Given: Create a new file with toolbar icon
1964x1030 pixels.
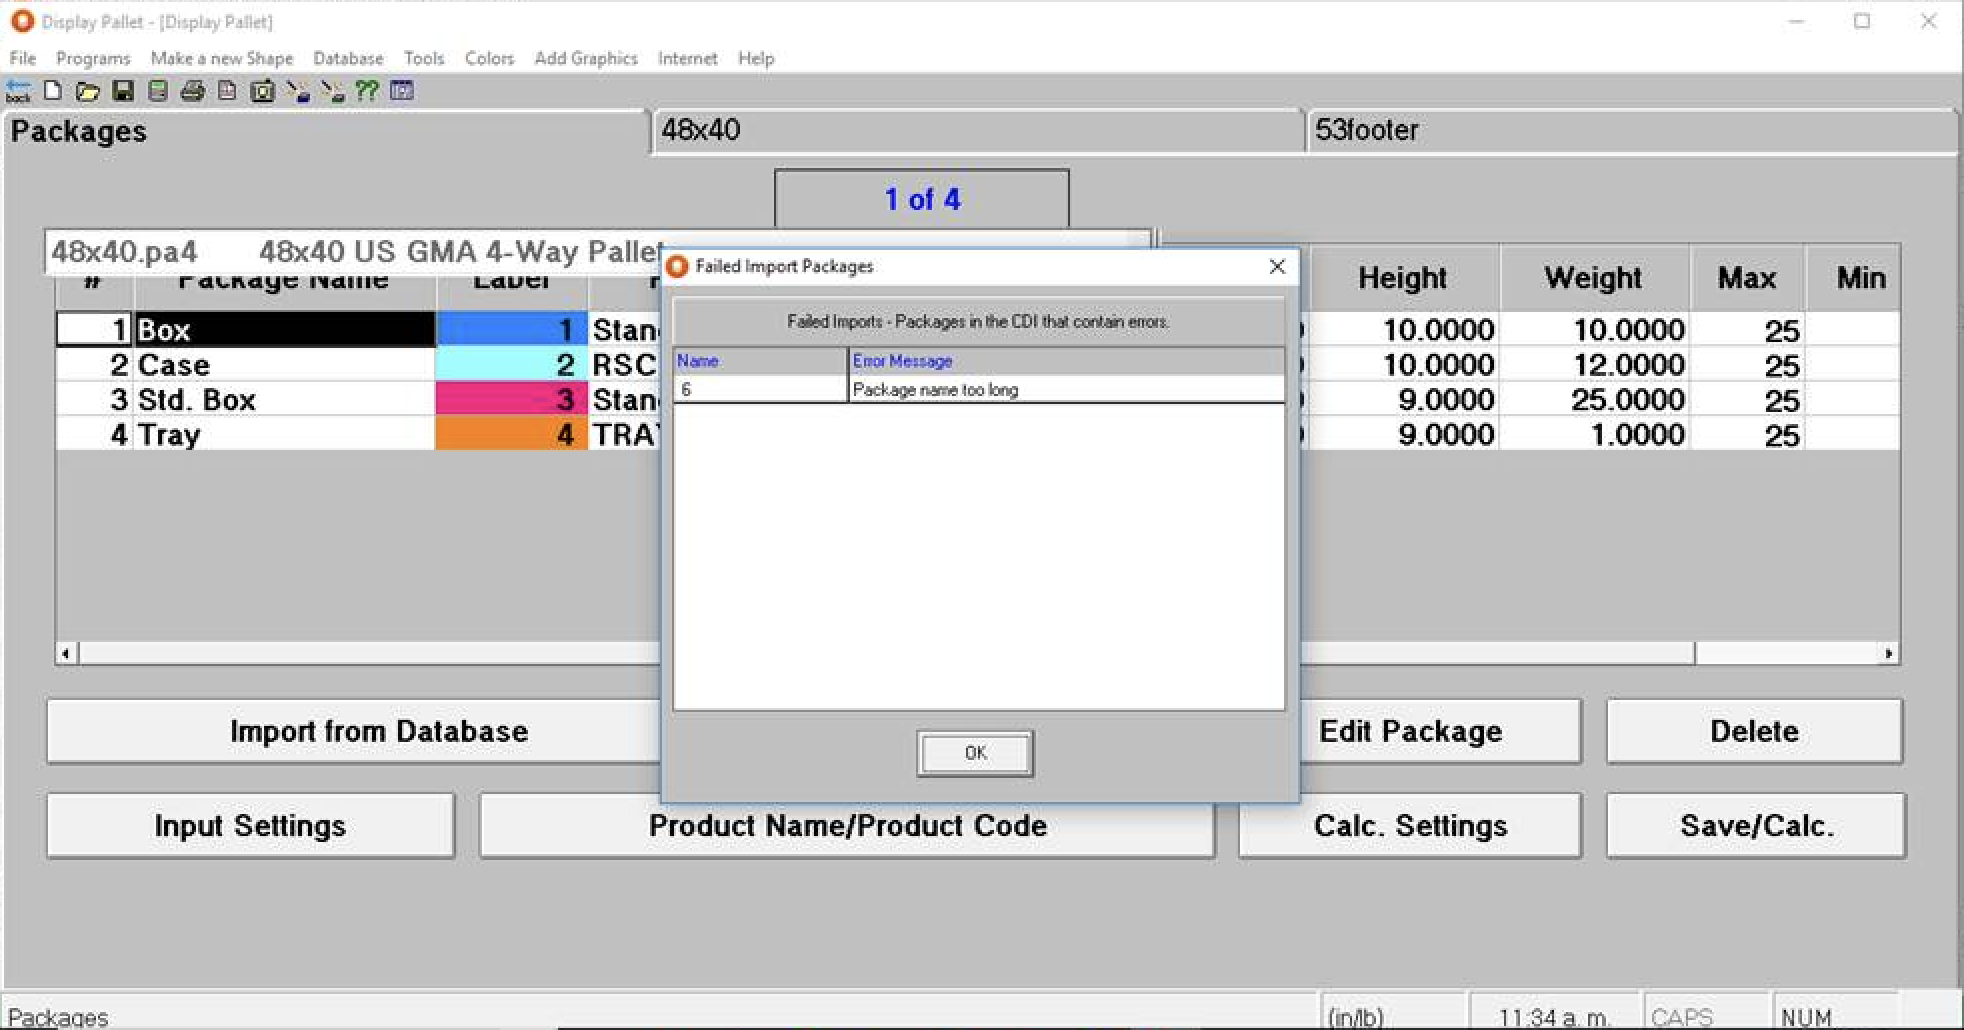Looking at the screenshot, I should (x=53, y=92).
